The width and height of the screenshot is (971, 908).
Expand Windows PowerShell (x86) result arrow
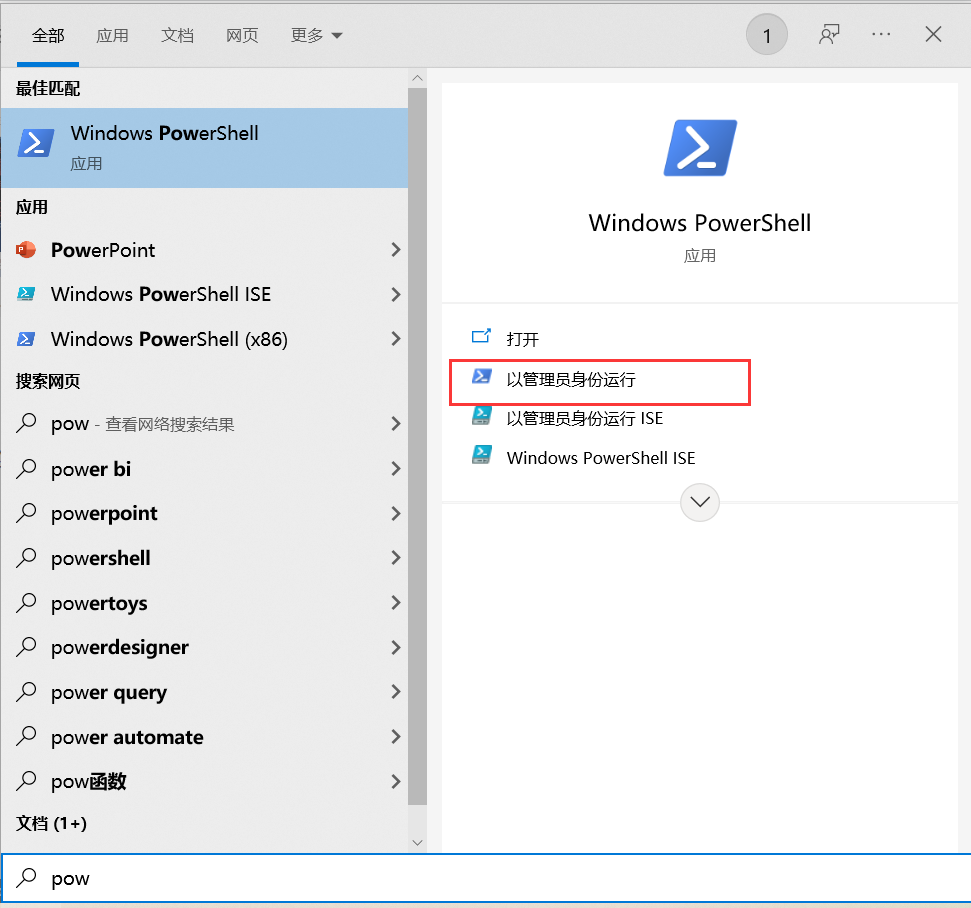[x=396, y=339]
